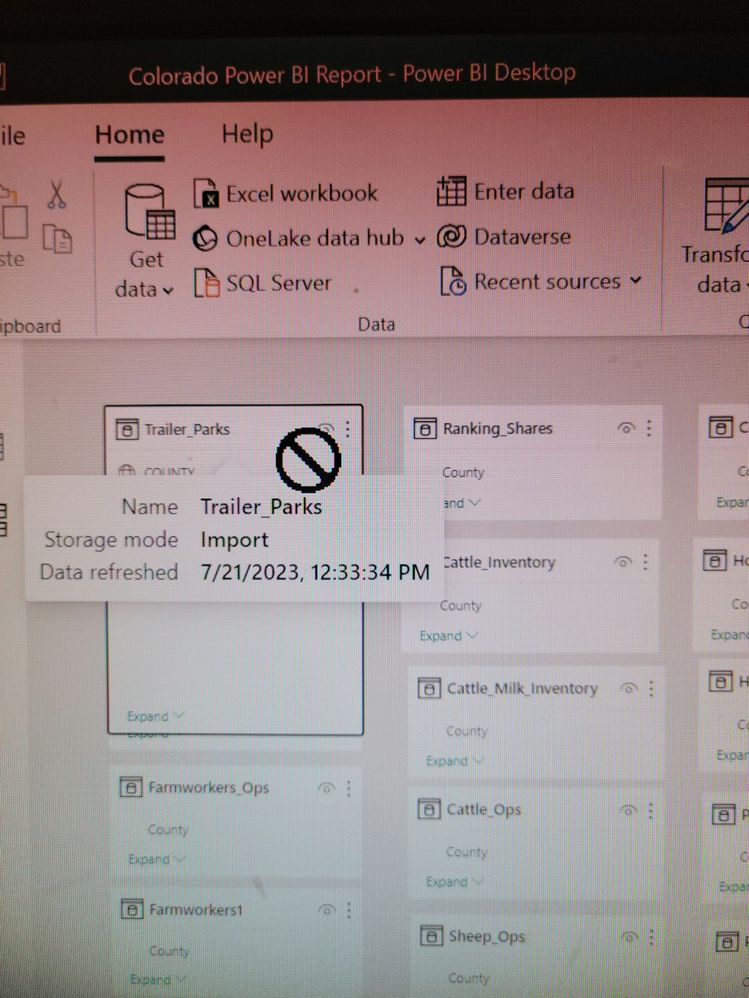Select County field in Farmworkers_Ops

click(168, 829)
